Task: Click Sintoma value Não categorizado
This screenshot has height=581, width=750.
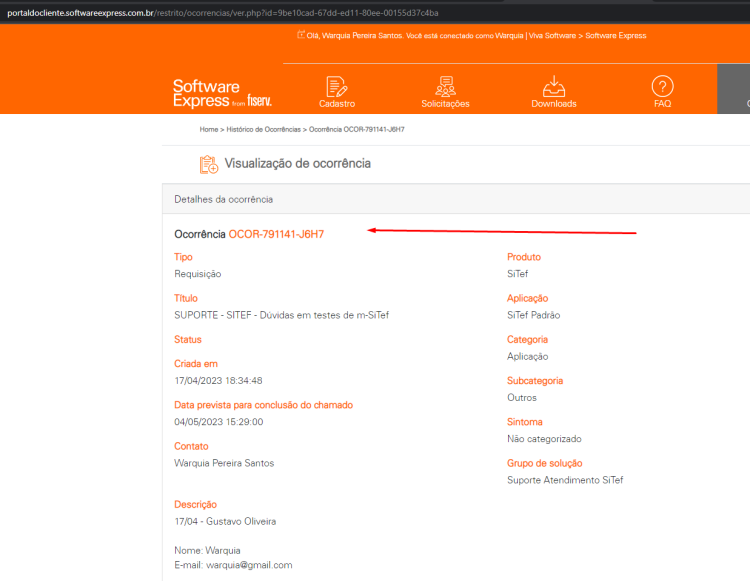Action: [544, 439]
